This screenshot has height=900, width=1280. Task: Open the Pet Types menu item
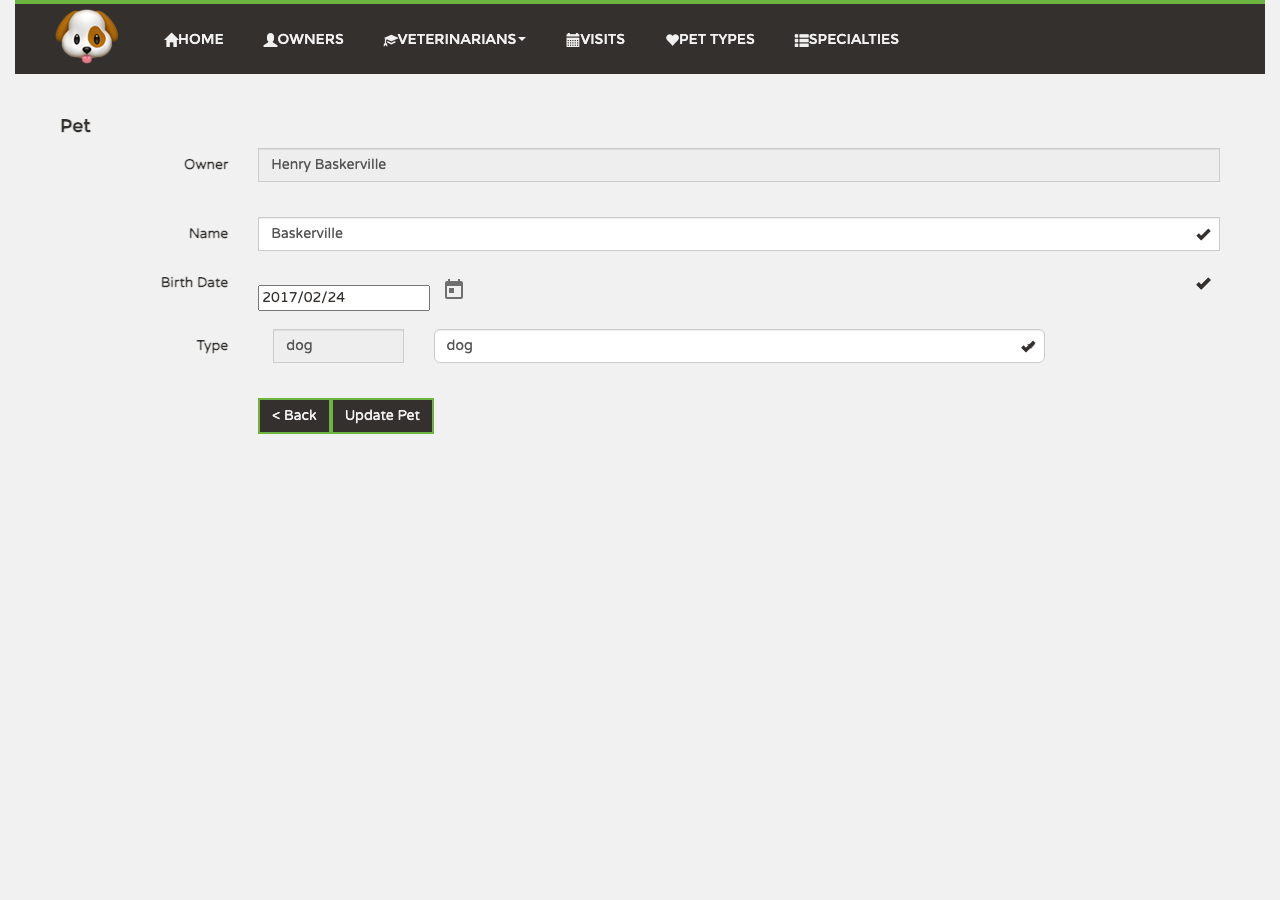click(710, 39)
